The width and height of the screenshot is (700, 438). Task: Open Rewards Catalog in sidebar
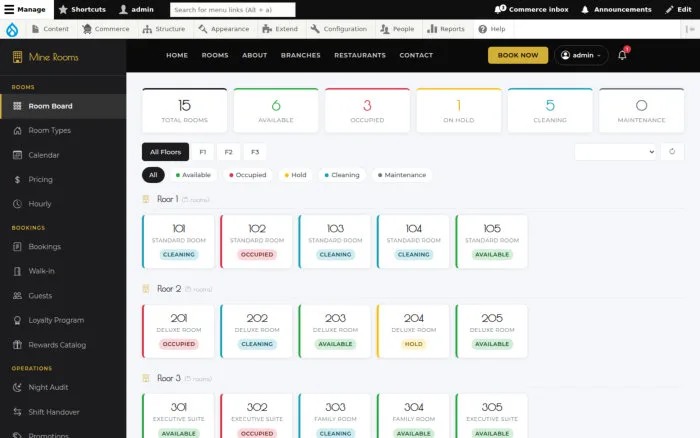63,345
